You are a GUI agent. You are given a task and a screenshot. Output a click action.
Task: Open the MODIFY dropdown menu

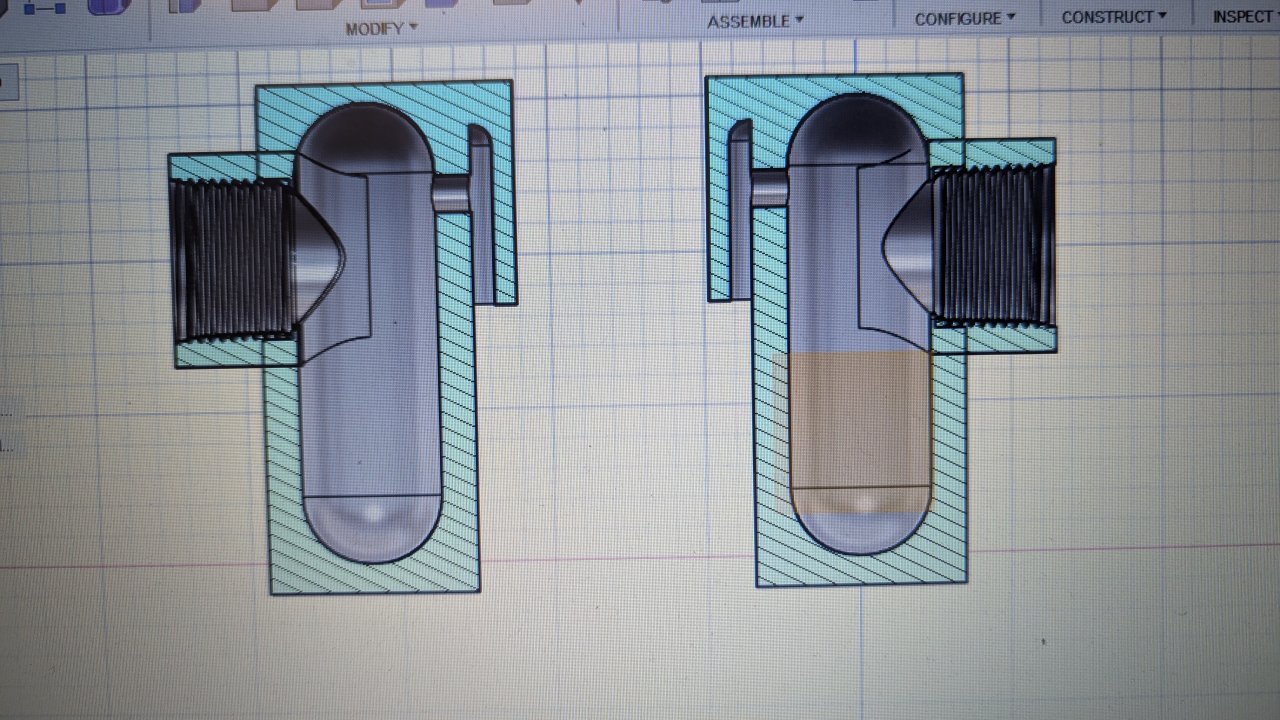(x=381, y=28)
